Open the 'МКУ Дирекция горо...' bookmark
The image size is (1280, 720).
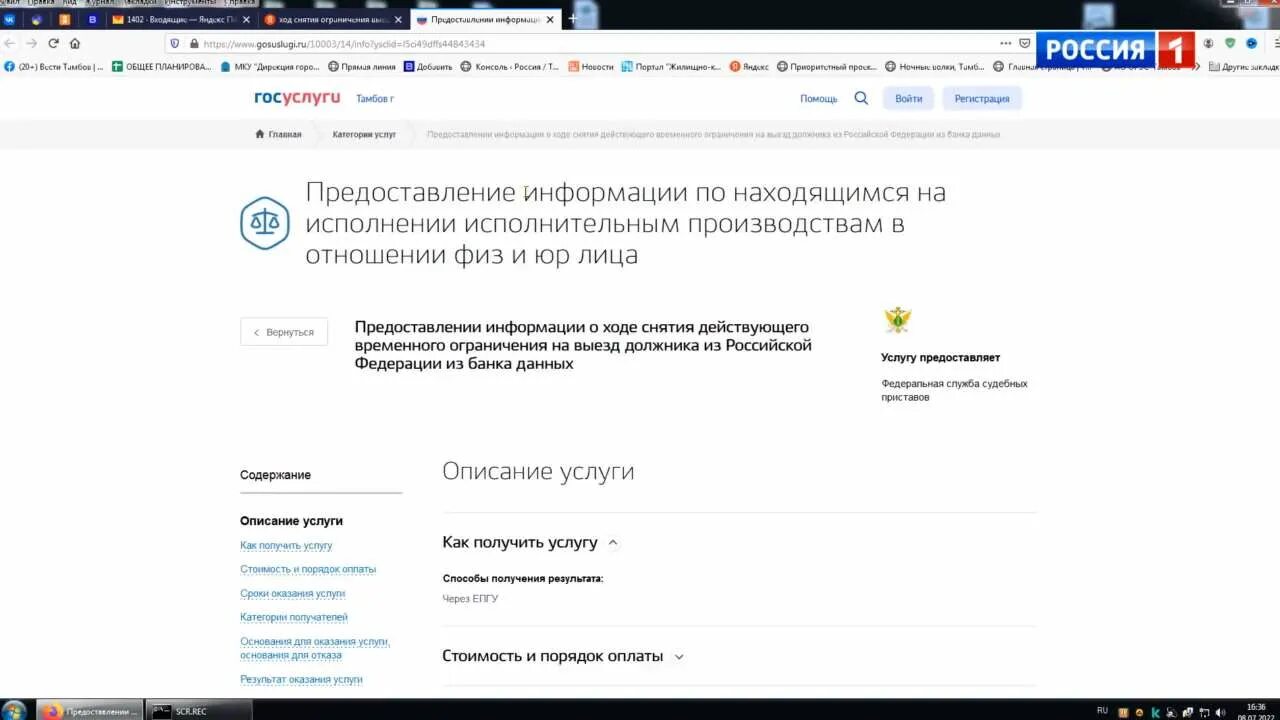coord(269,67)
